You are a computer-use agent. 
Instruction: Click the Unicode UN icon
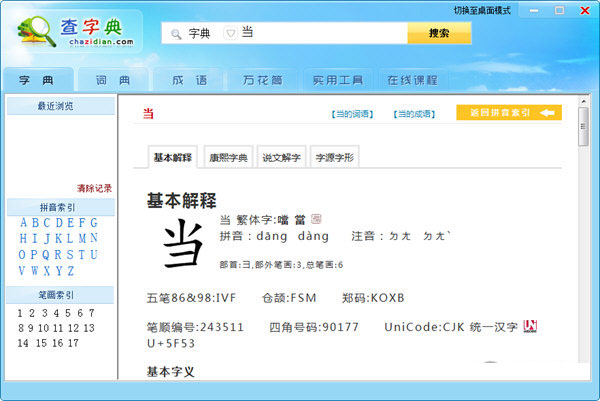pyautogui.click(x=530, y=326)
